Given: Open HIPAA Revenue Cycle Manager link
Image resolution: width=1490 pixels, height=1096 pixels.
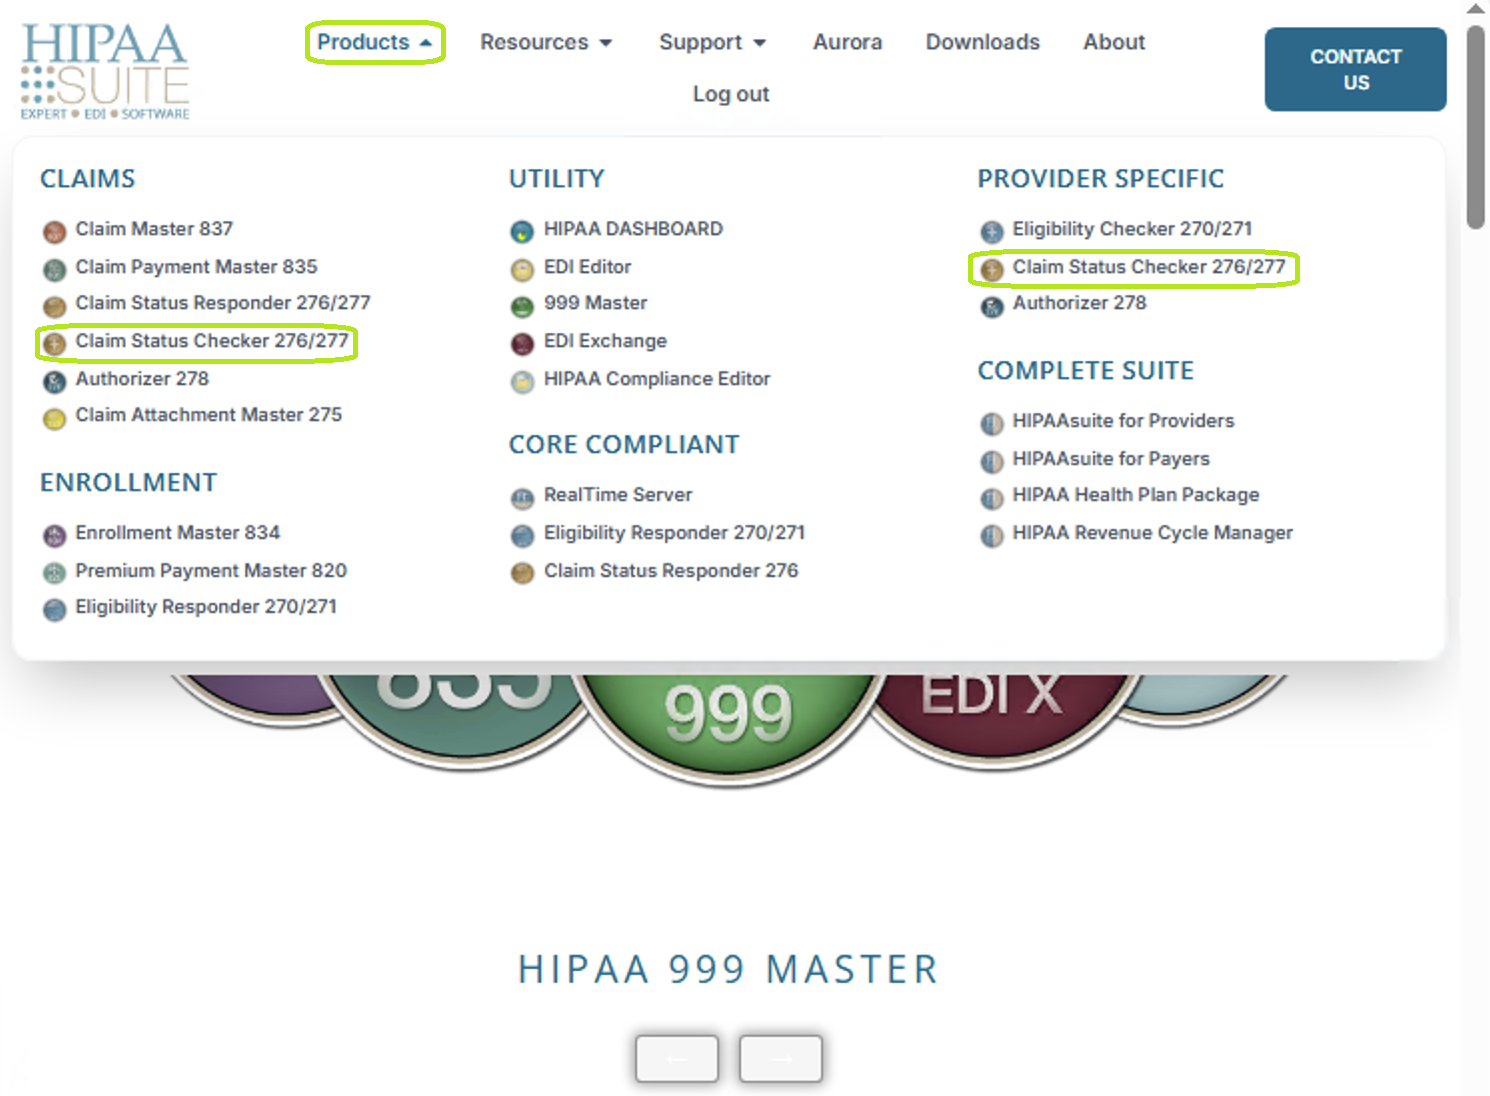Looking at the screenshot, I should point(1152,533).
